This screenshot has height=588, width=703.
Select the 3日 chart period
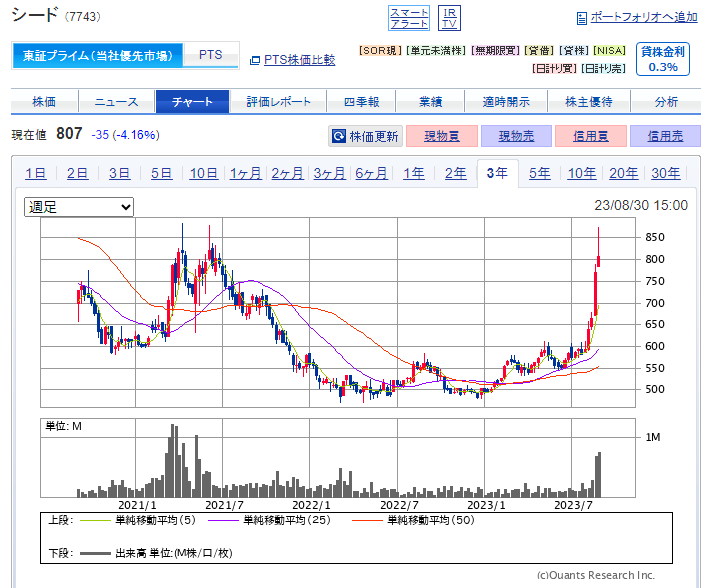119,173
